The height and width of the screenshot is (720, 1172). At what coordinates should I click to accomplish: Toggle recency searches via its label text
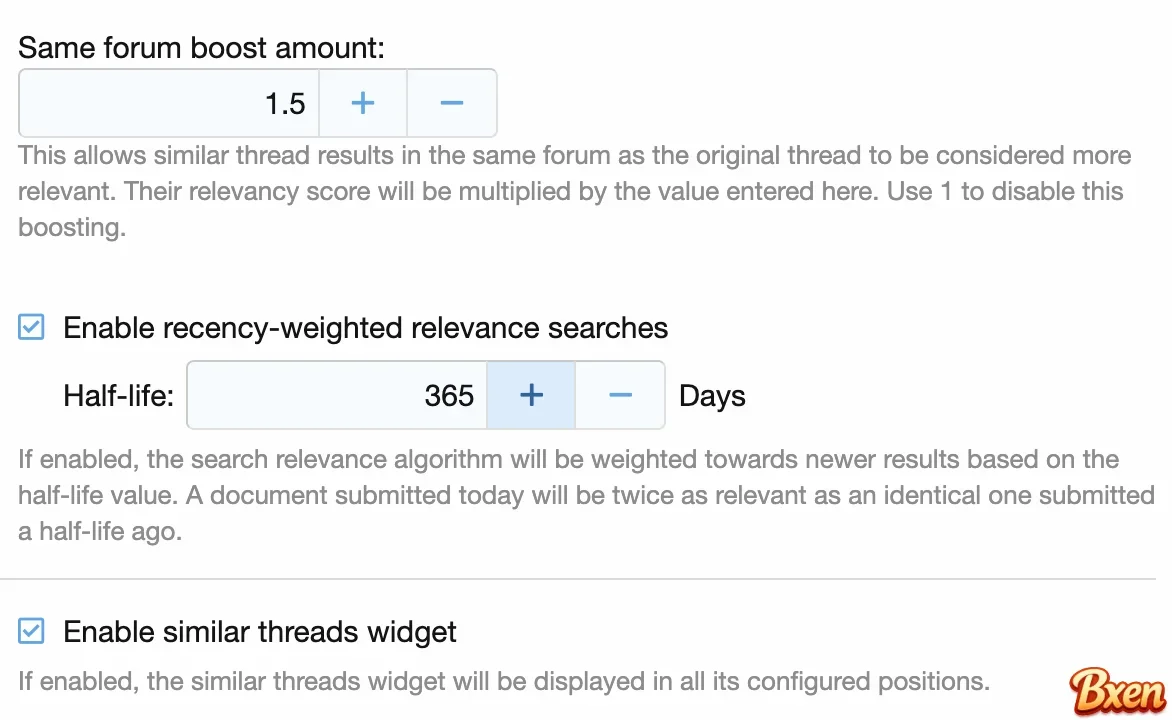point(365,327)
